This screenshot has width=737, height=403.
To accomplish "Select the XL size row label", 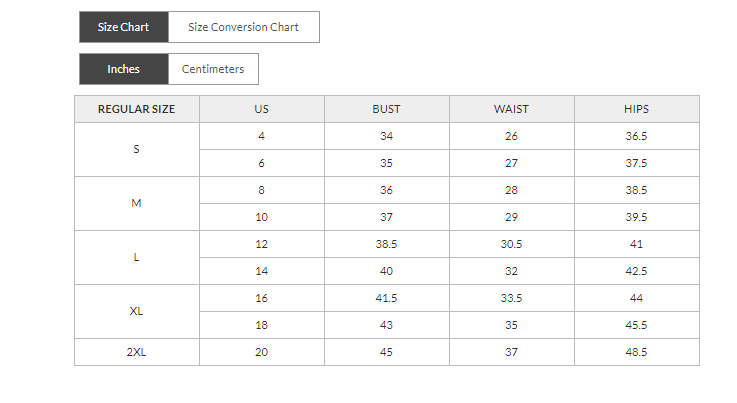I will tap(137, 311).
